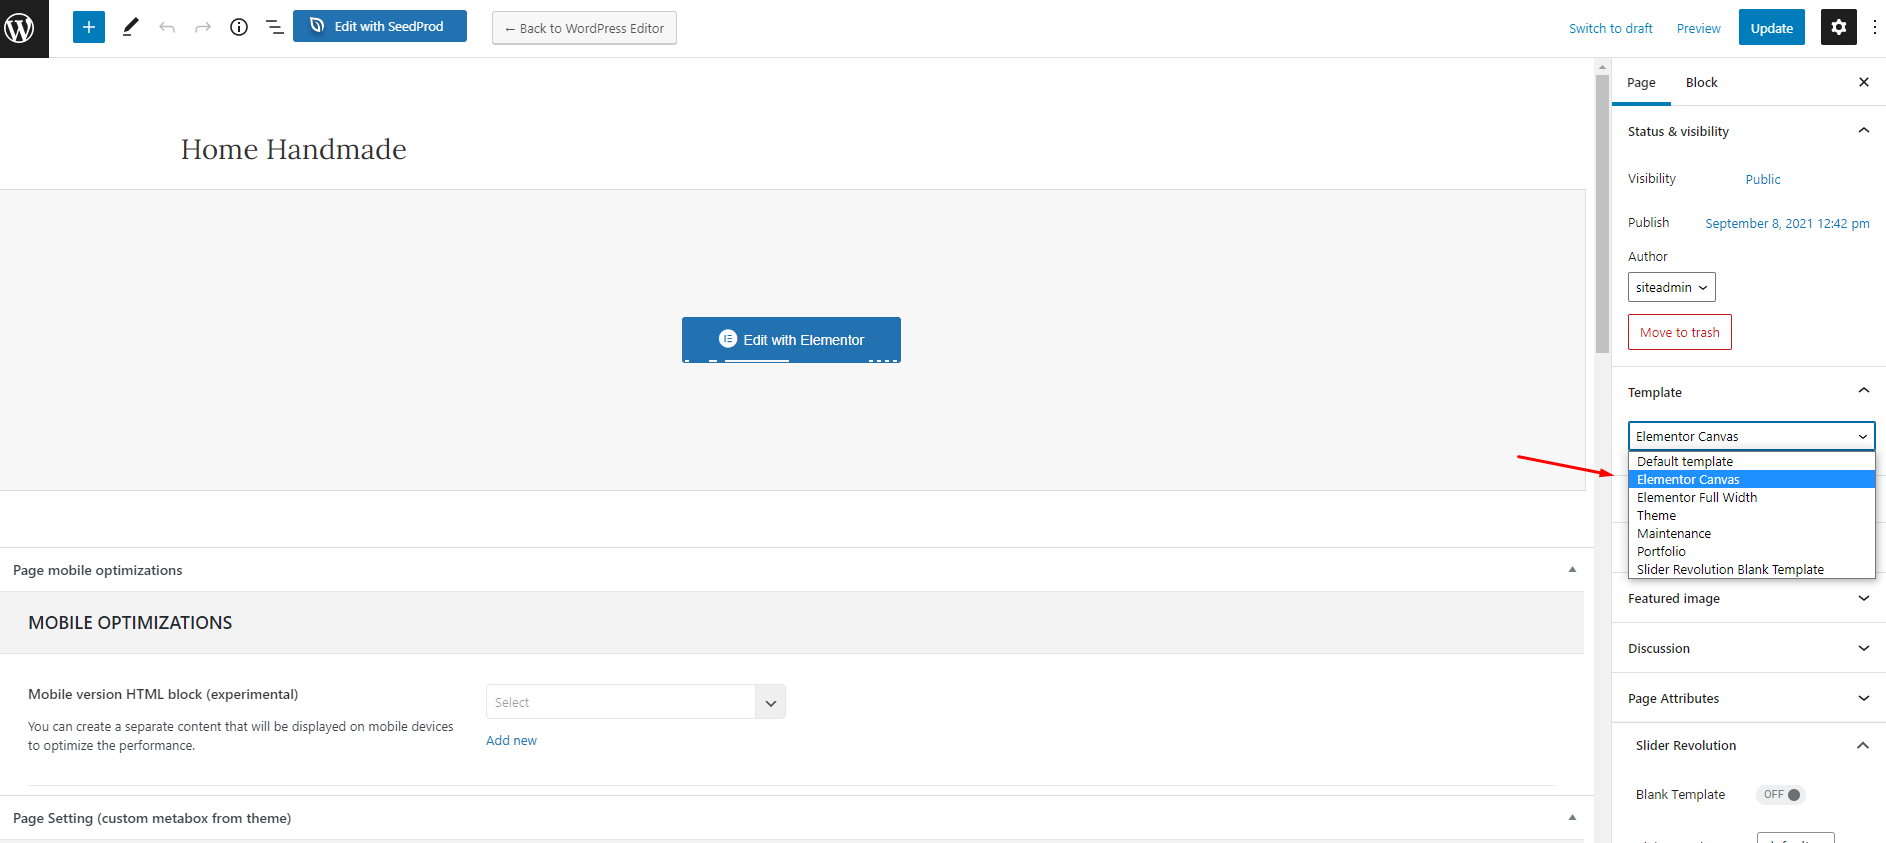The image size is (1886, 843).
Task: Open the list view outline icon
Action: (x=274, y=27)
